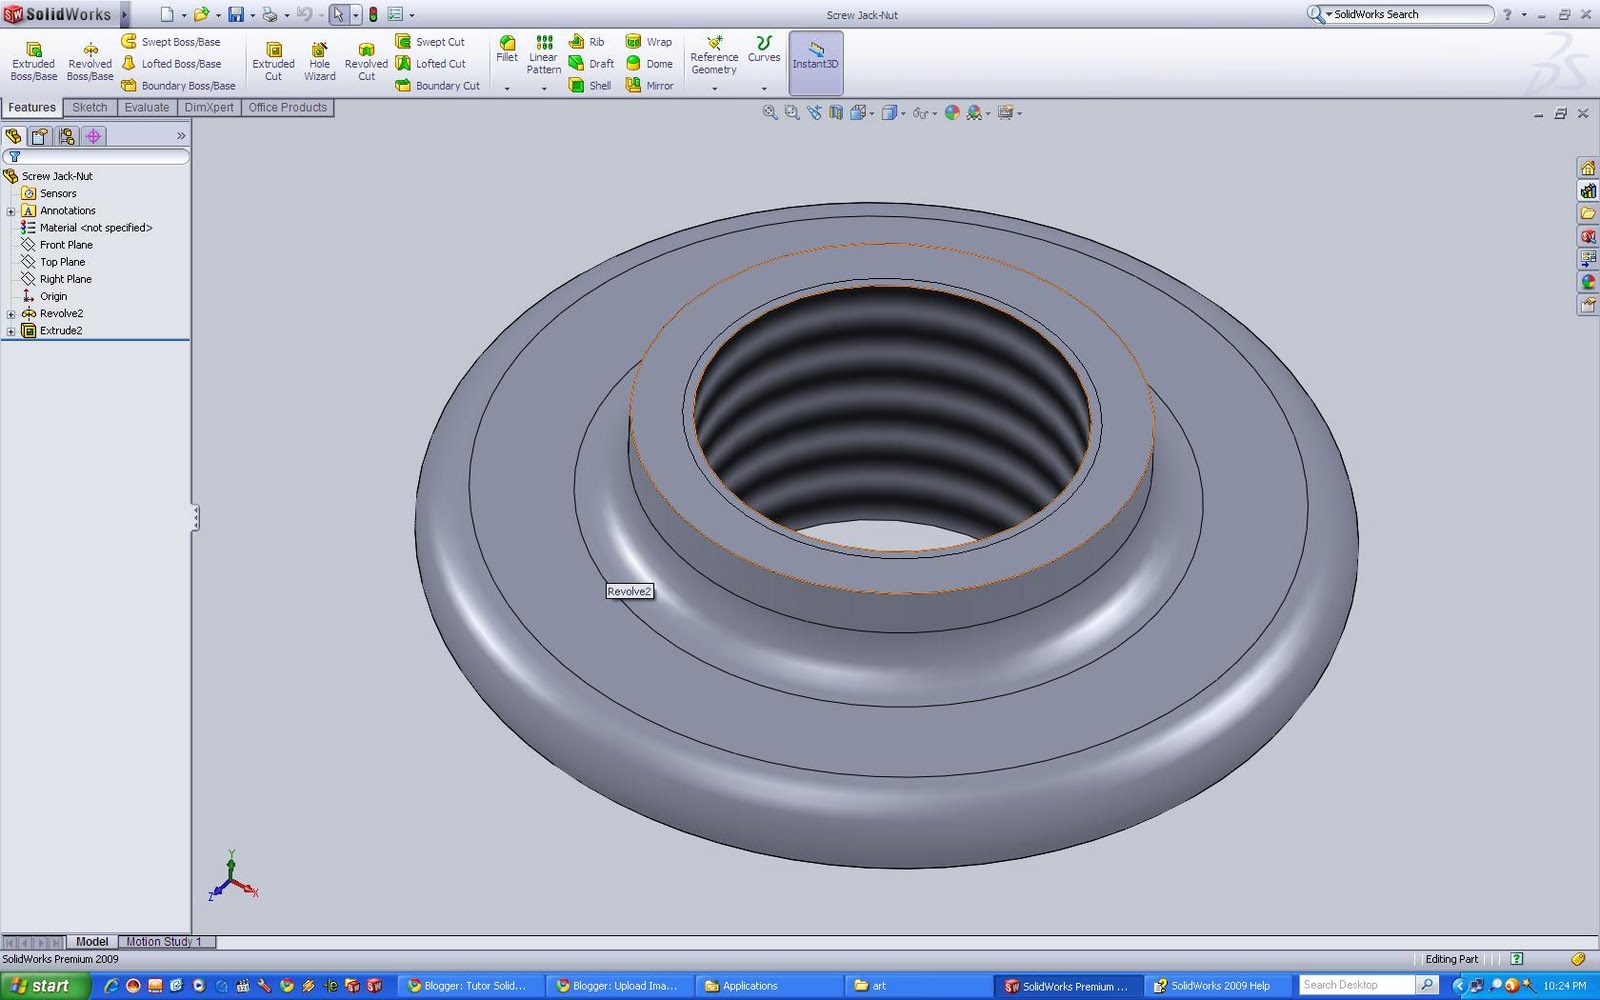Image resolution: width=1600 pixels, height=1000 pixels.
Task: Expand the Annotations tree item
Action: (x=10, y=210)
